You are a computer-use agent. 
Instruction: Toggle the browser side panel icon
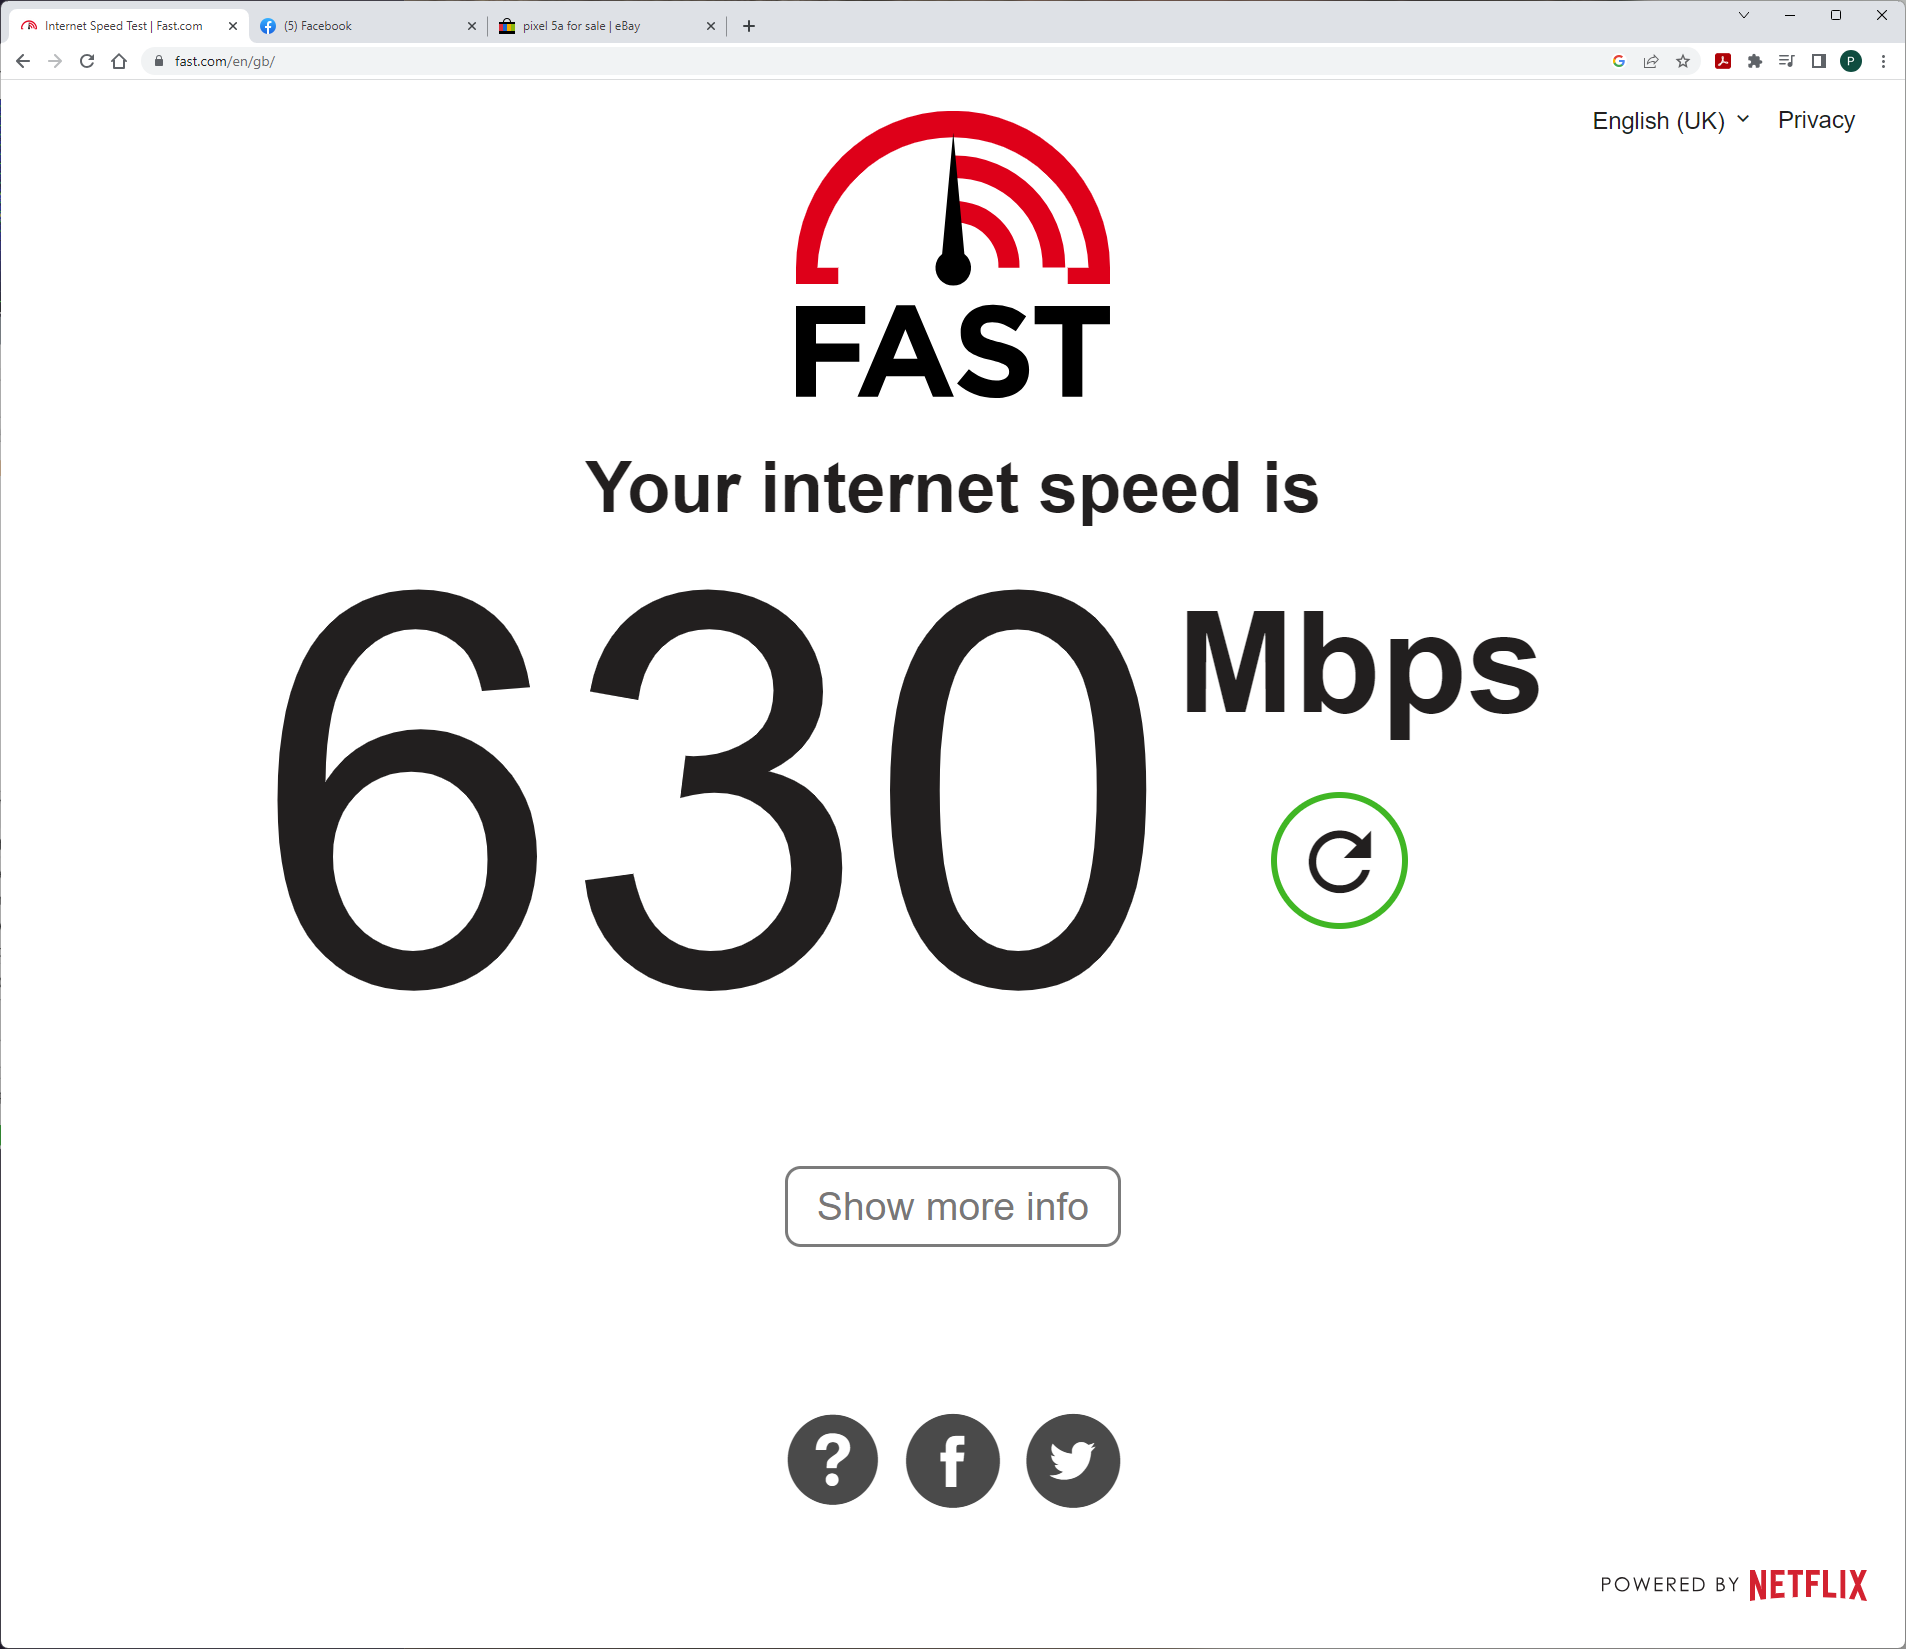[x=1819, y=61]
